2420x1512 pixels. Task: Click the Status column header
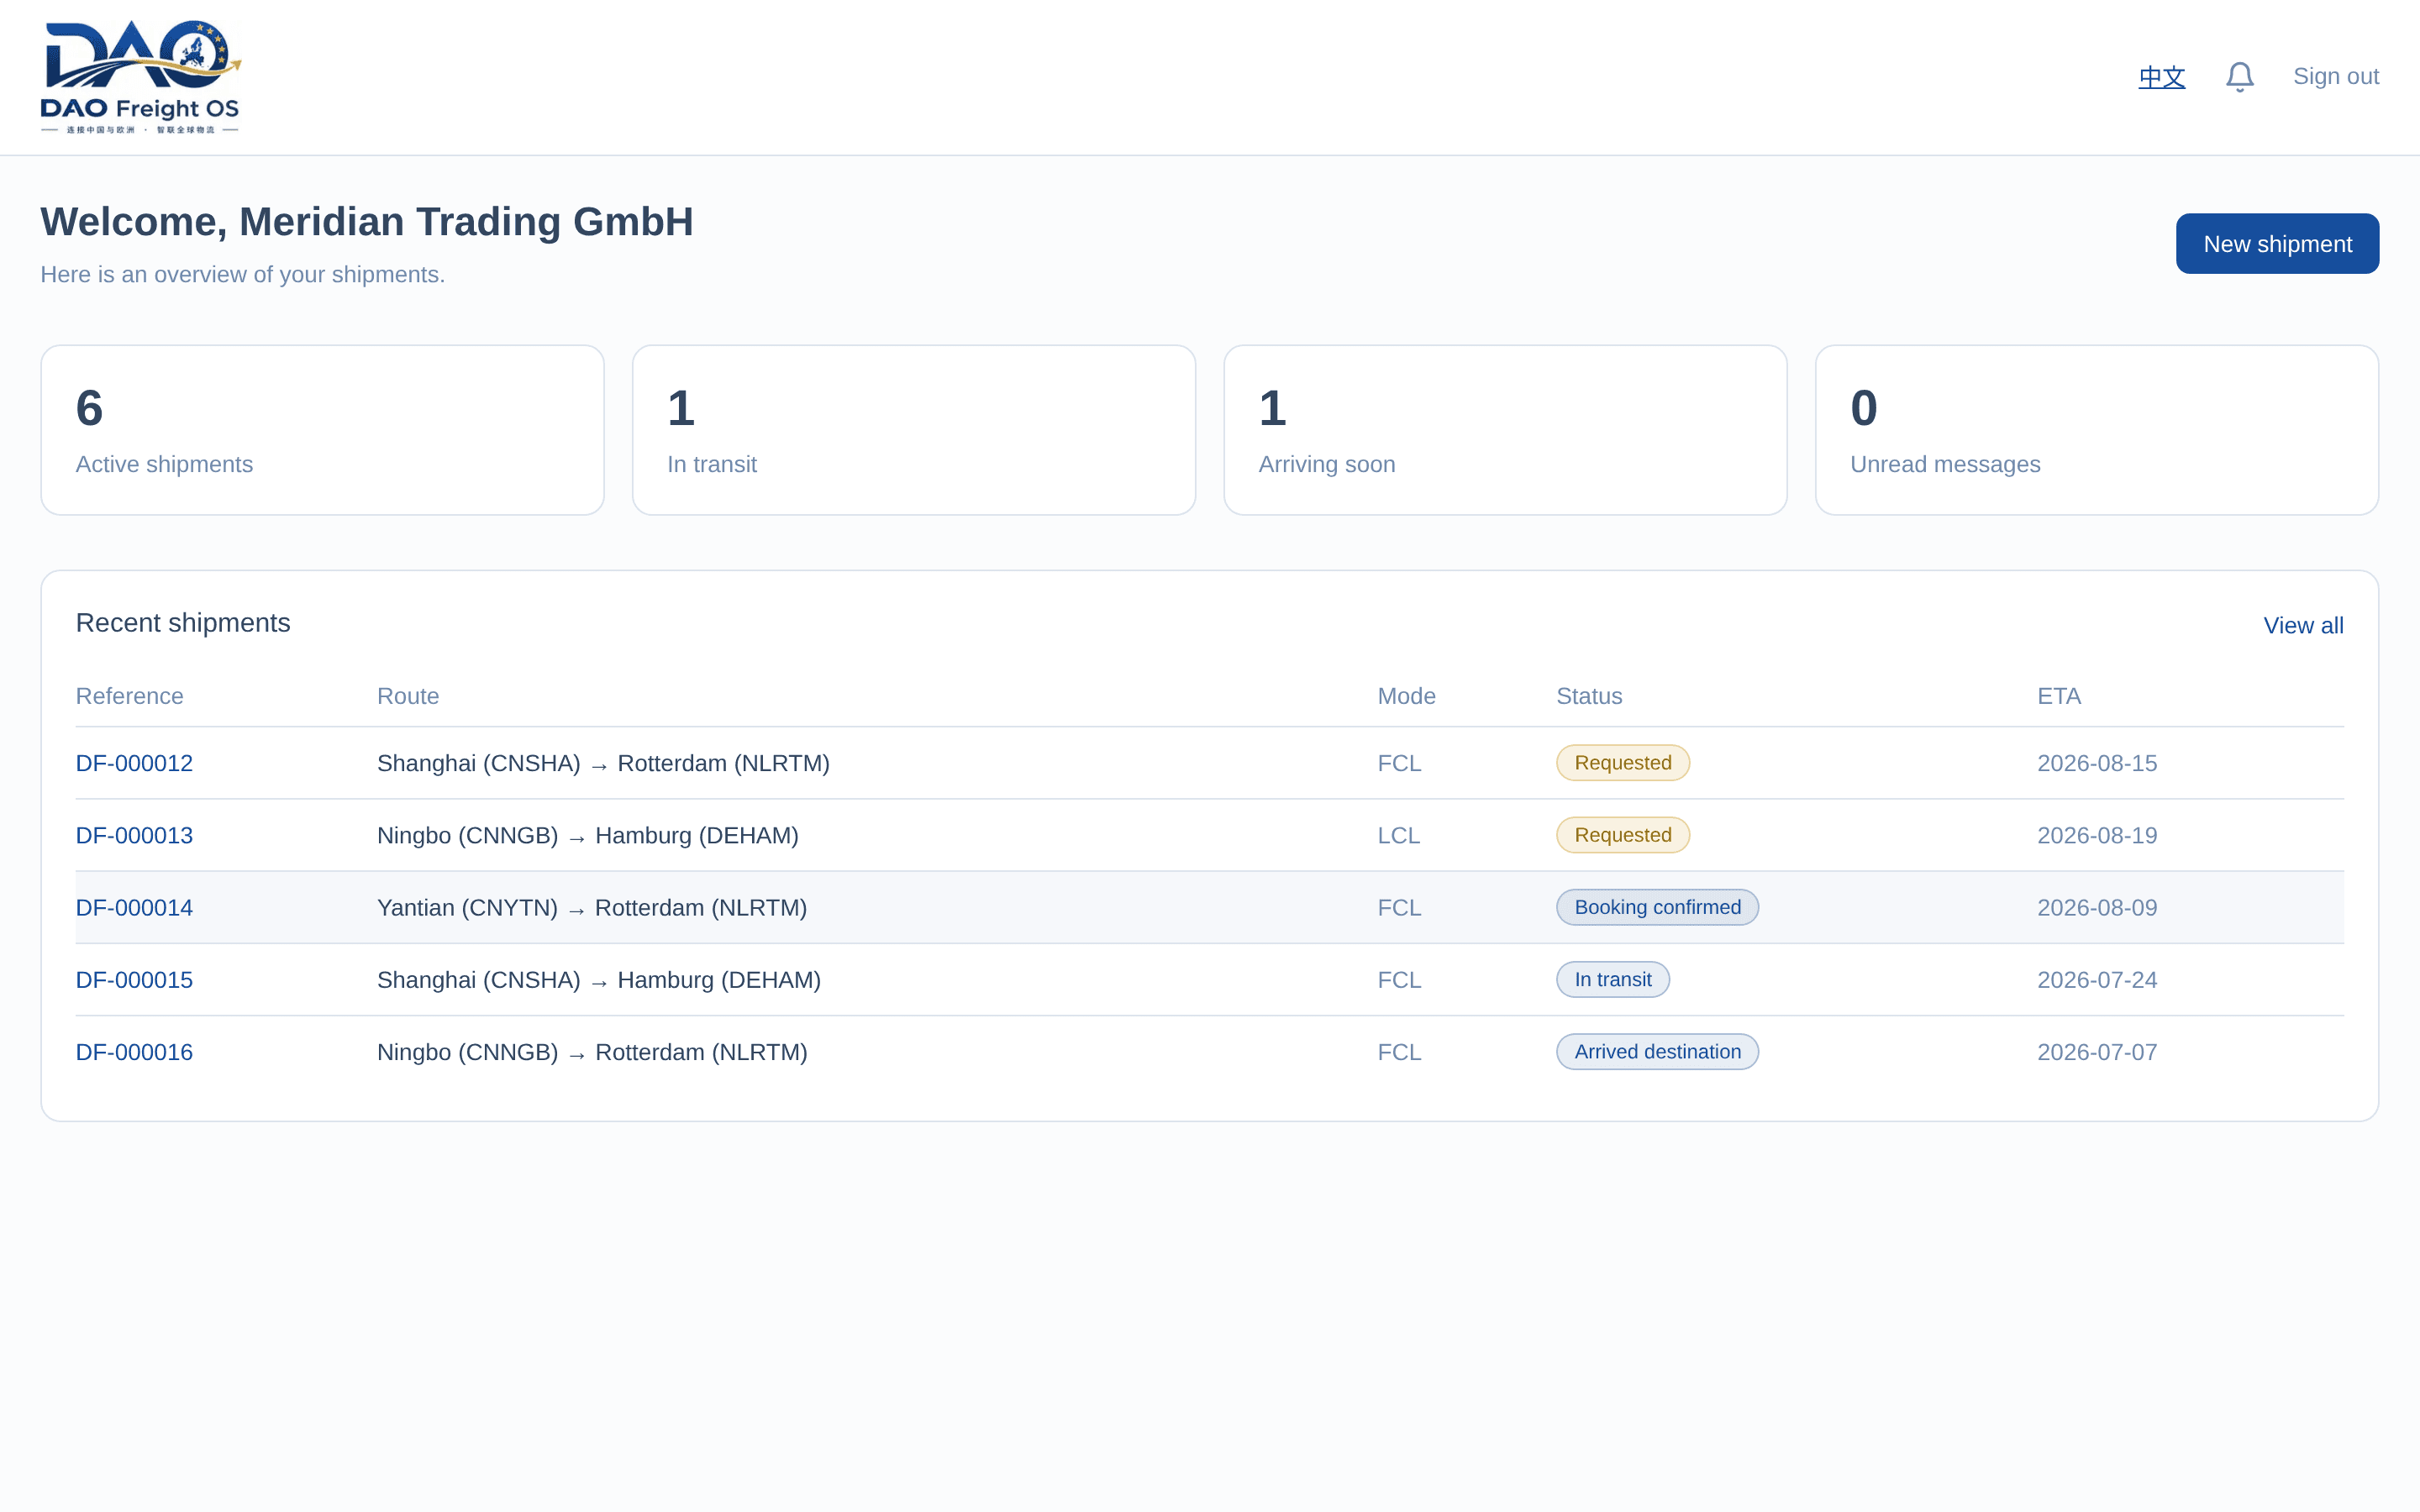point(1589,696)
